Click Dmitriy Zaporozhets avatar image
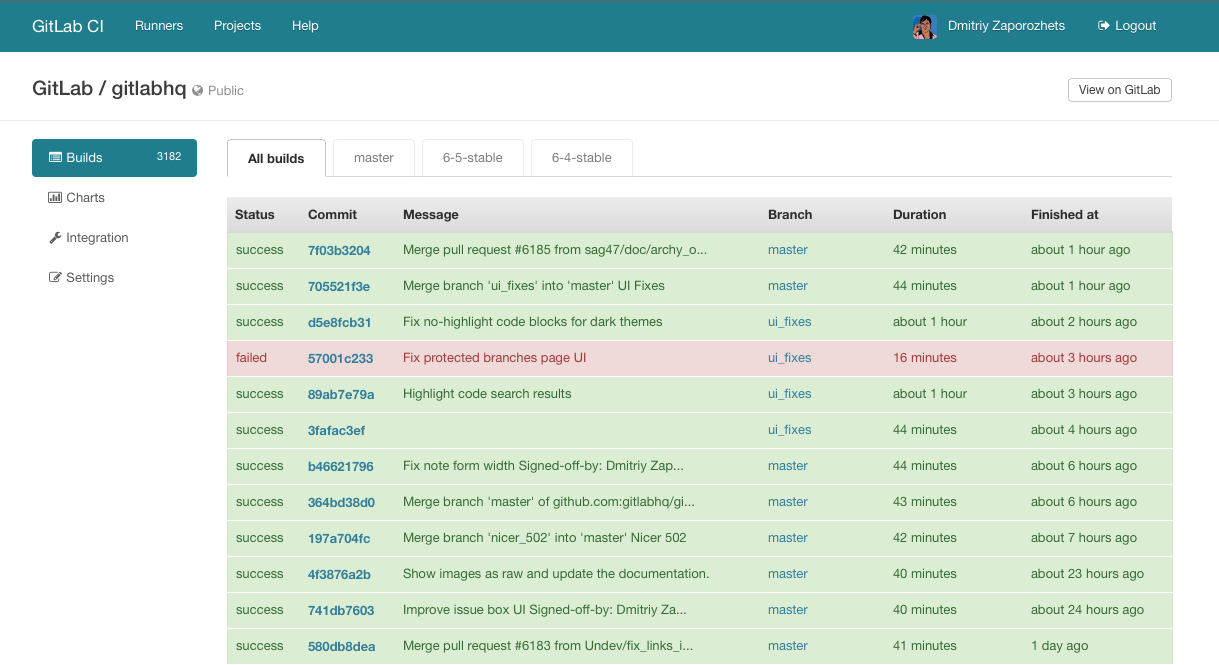This screenshot has height=665, width=1219. (x=924, y=27)
